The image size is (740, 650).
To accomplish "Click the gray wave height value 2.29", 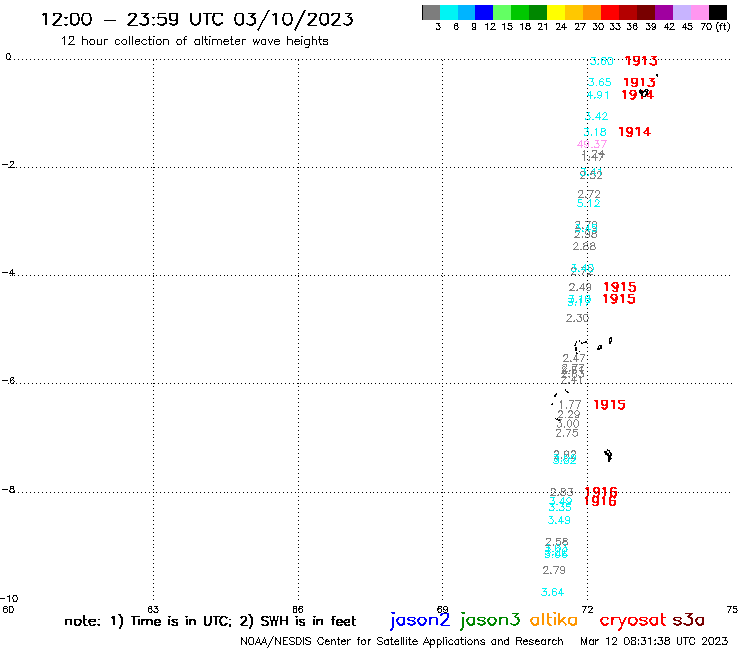I will coord(569,414).
